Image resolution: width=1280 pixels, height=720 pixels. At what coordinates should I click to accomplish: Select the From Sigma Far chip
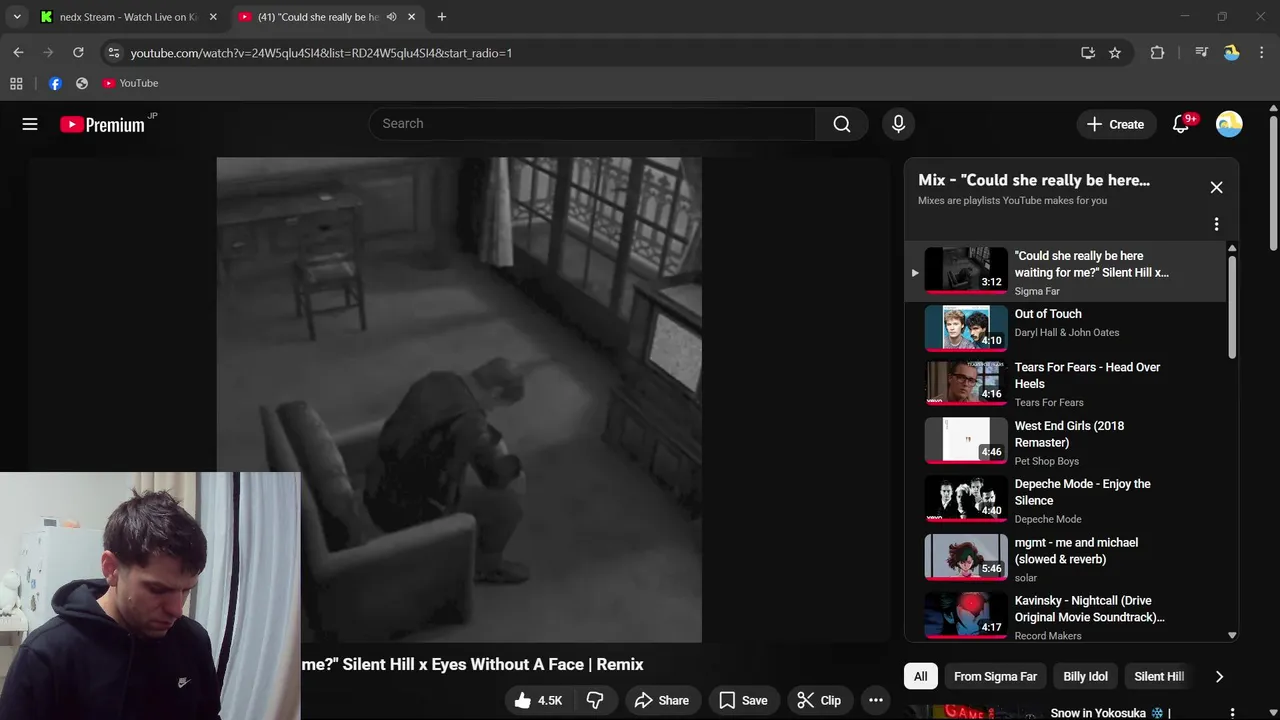tap(995, 676)
